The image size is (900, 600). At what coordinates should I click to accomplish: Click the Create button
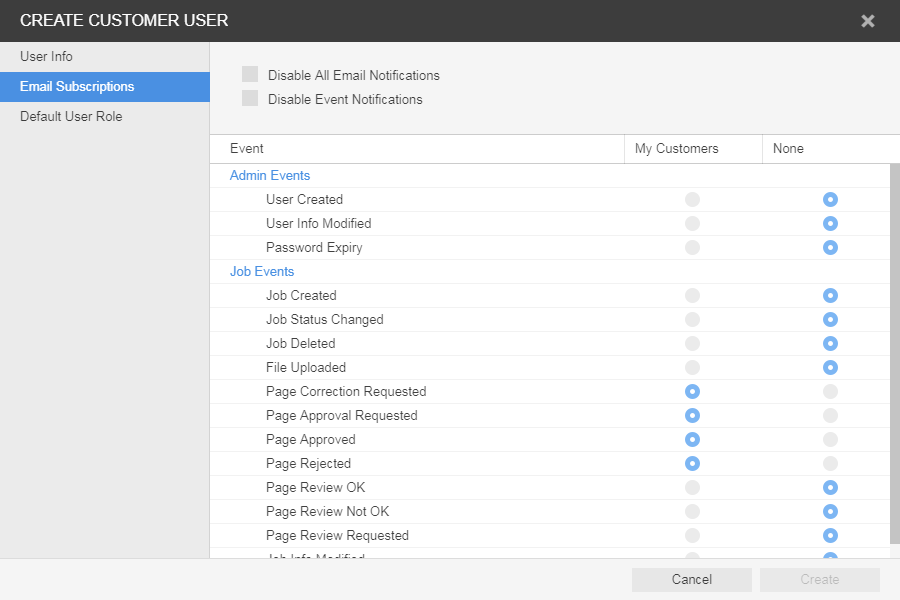[x=819, y=580]
